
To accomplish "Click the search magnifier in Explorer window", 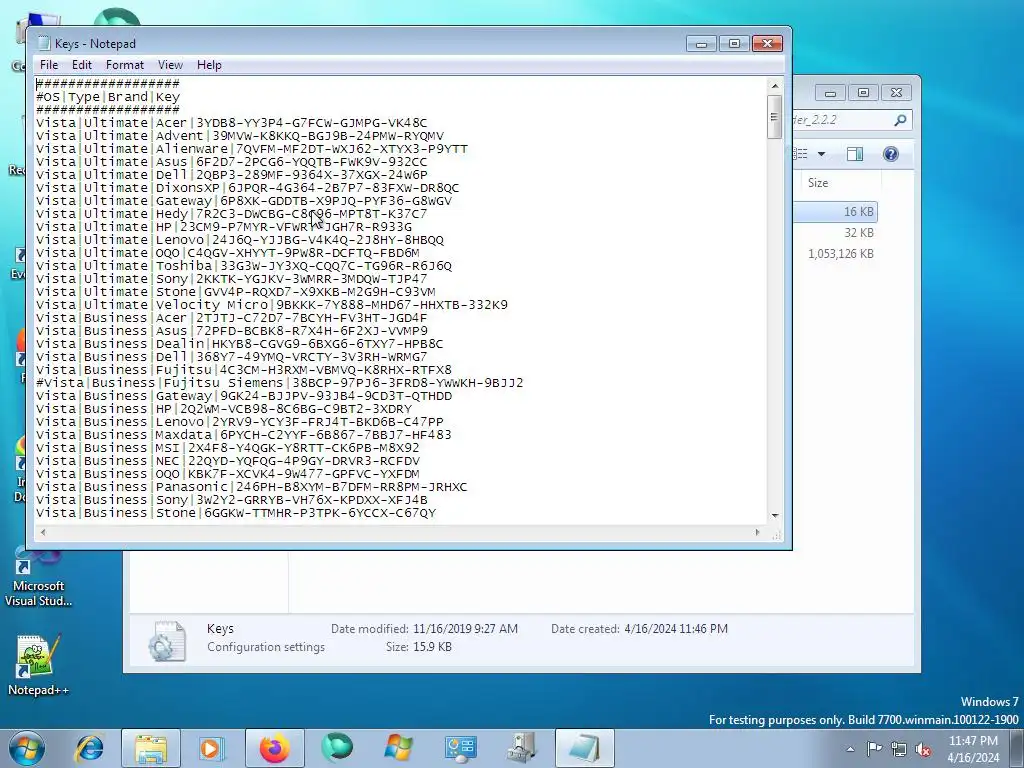I will click(x=900, y=120).
